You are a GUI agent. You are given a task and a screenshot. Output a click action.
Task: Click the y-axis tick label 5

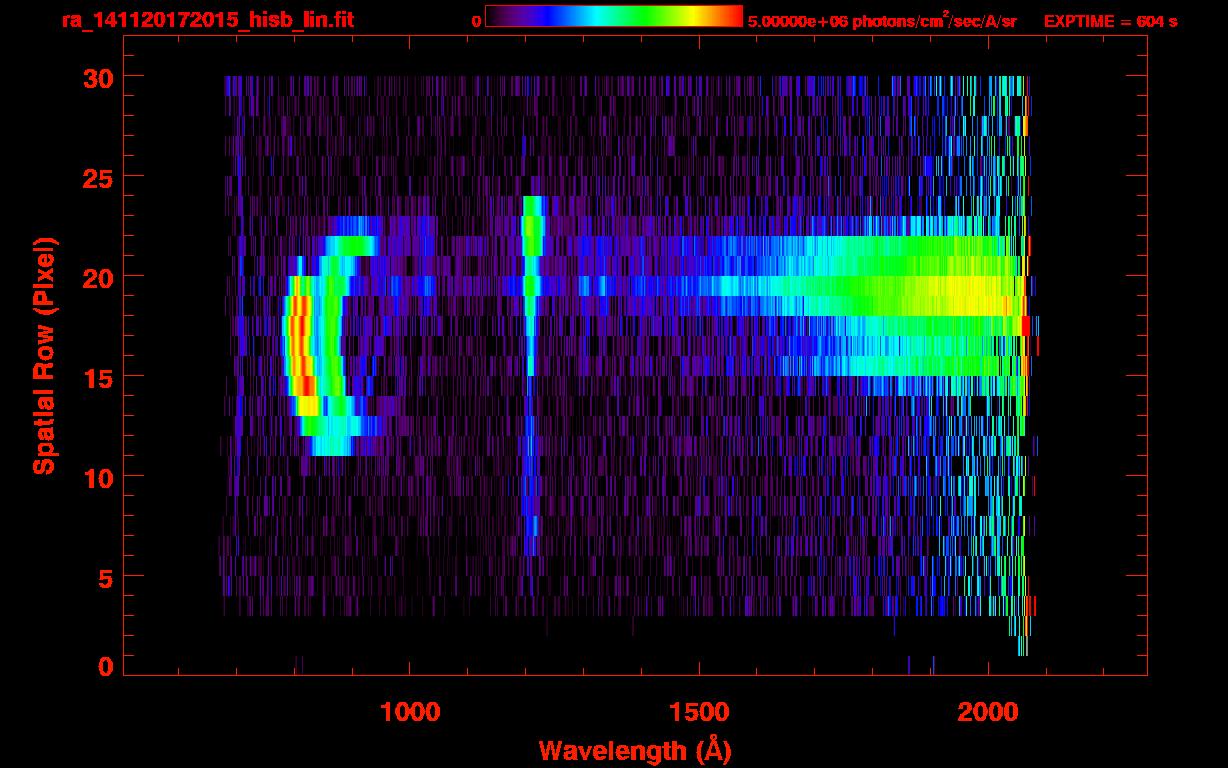(104, 577)
